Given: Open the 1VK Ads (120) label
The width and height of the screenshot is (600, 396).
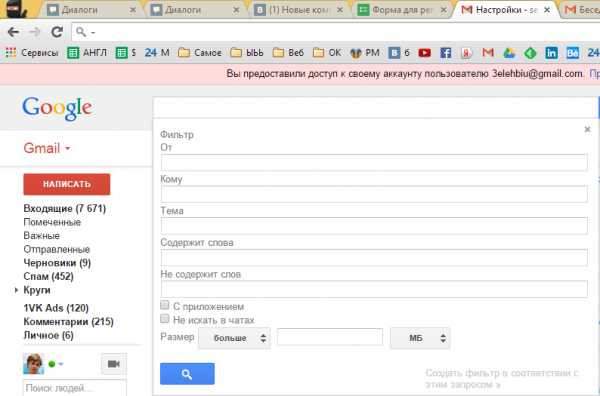Looking at the screenshot, I should coord(56,308).
